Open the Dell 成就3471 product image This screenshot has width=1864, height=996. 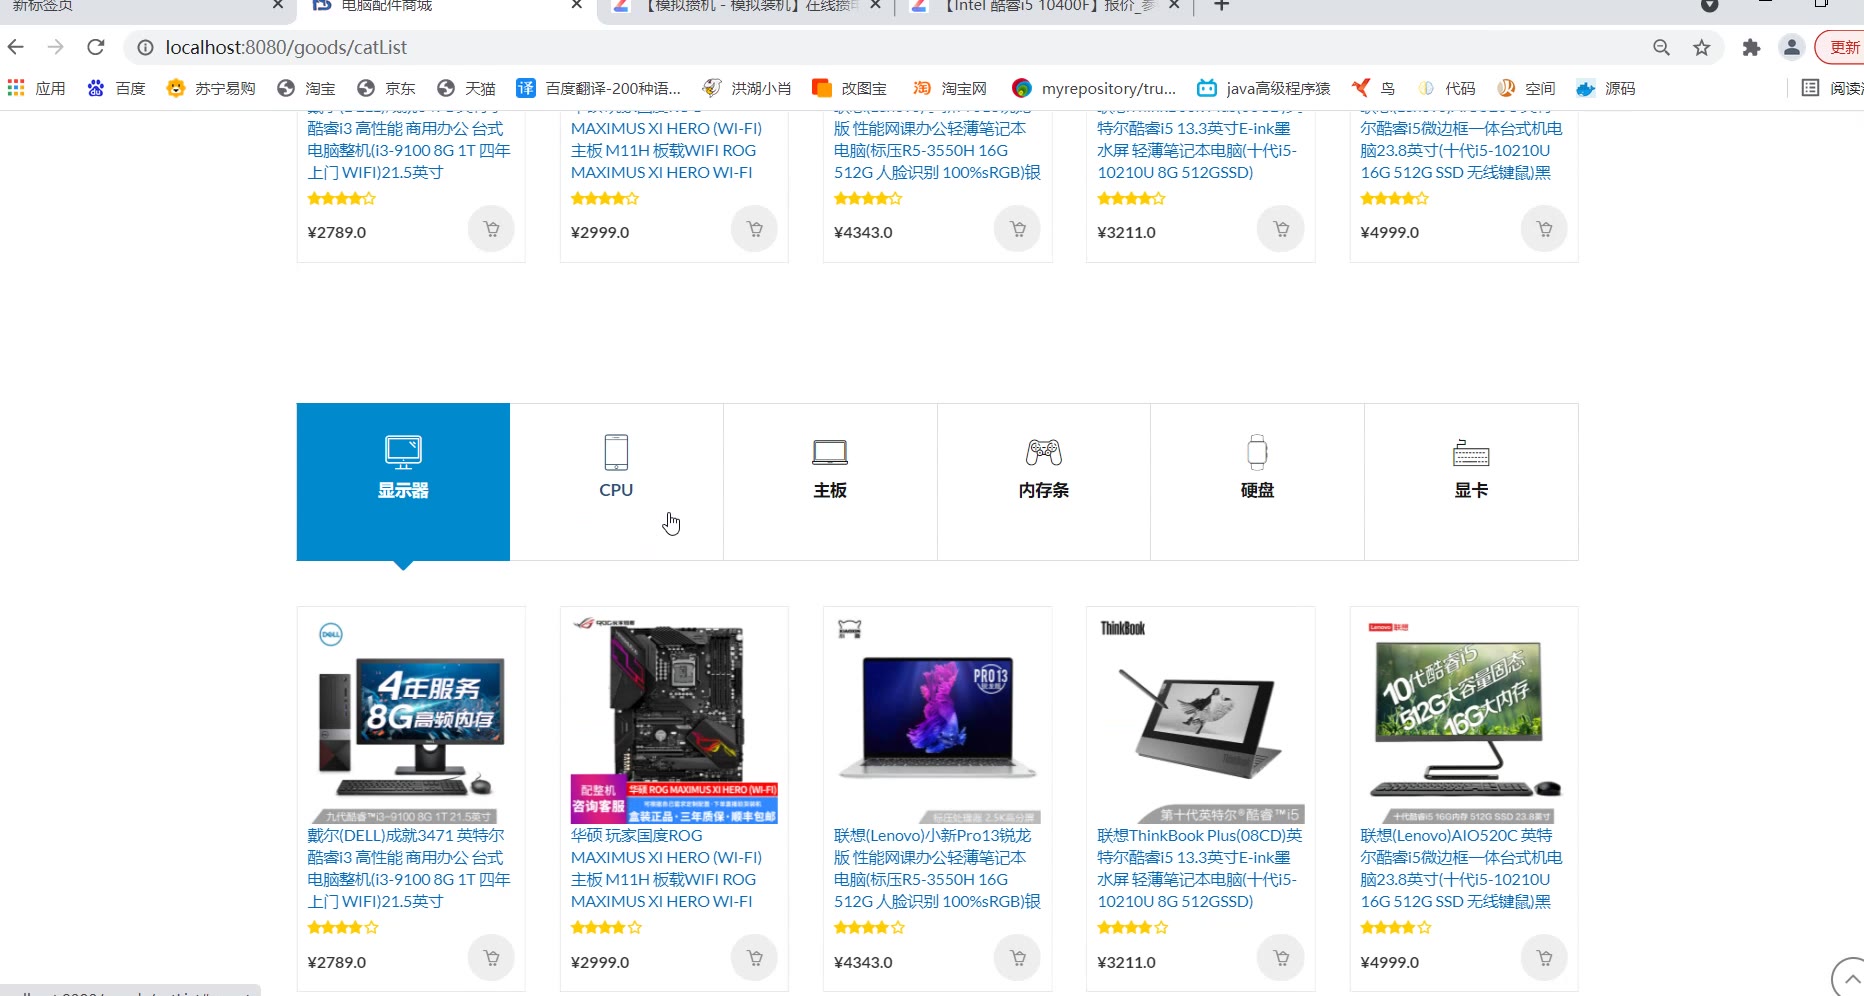click(x=411, y=720)
